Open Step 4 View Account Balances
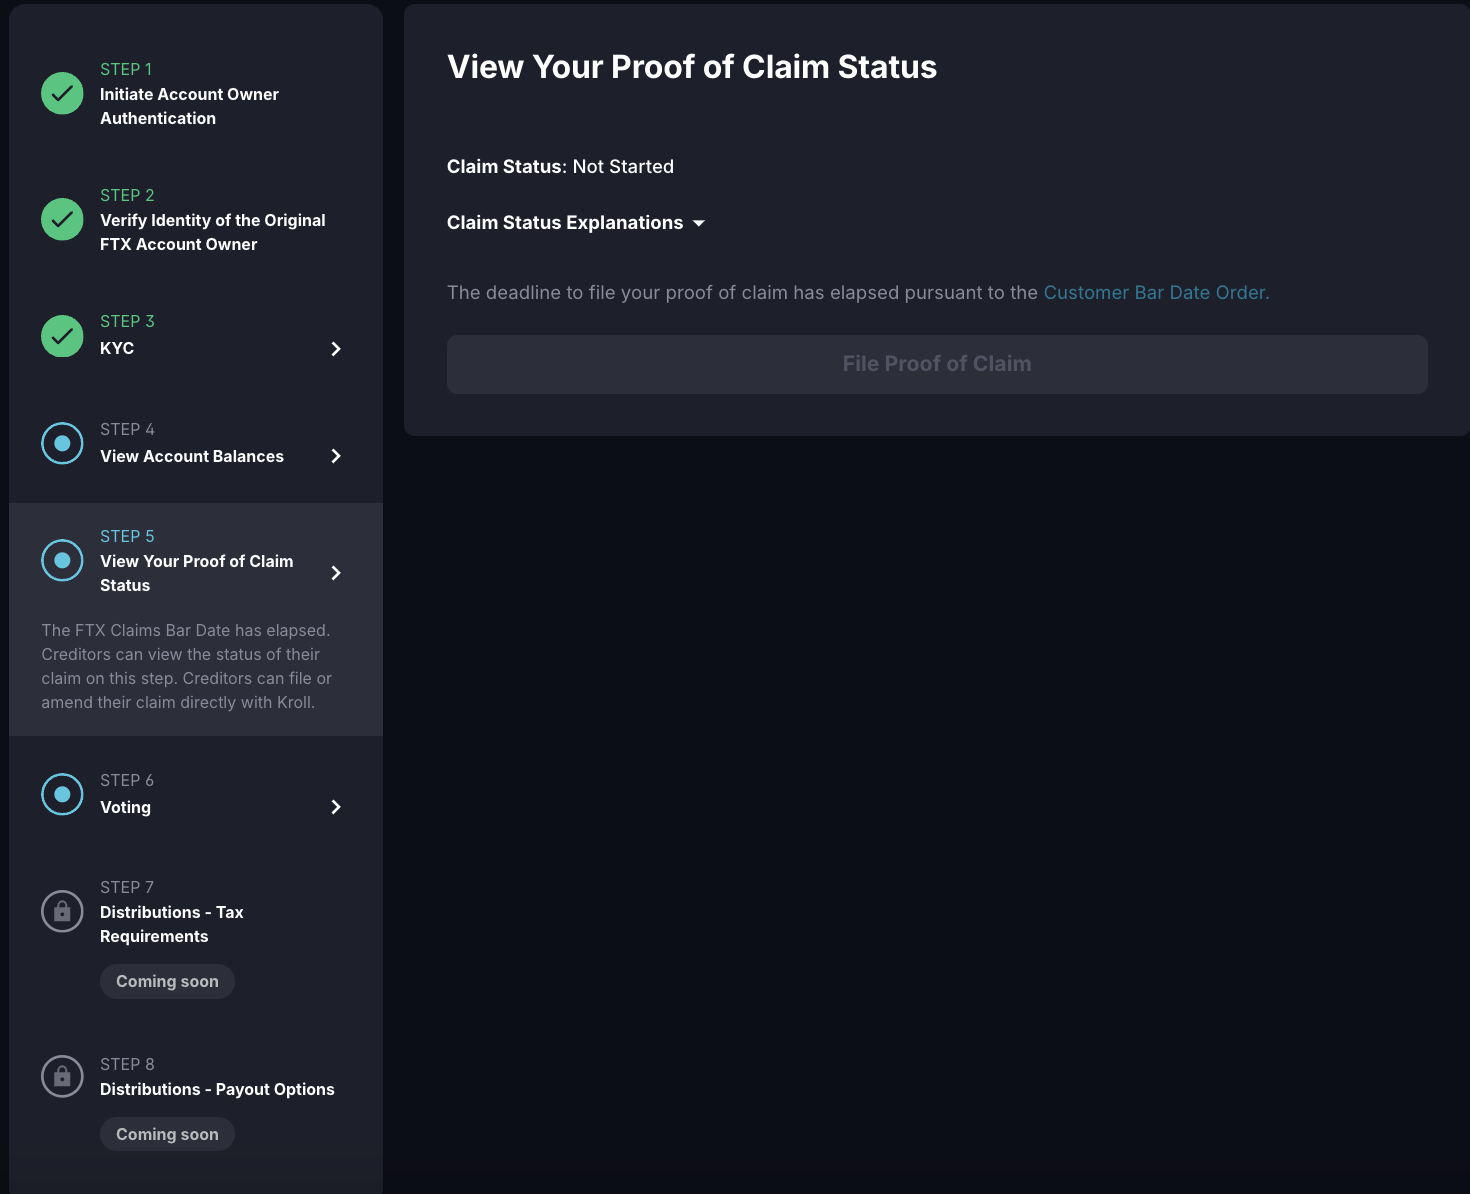The width and height of the screenshot is (1470, 1194). tap(191, 455)
